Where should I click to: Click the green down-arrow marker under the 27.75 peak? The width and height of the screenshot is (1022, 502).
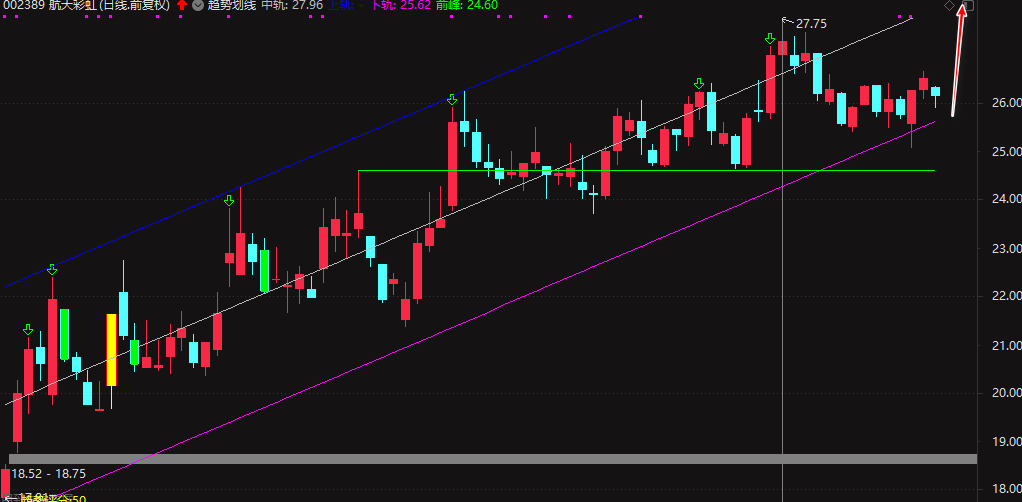pos(770,40)
